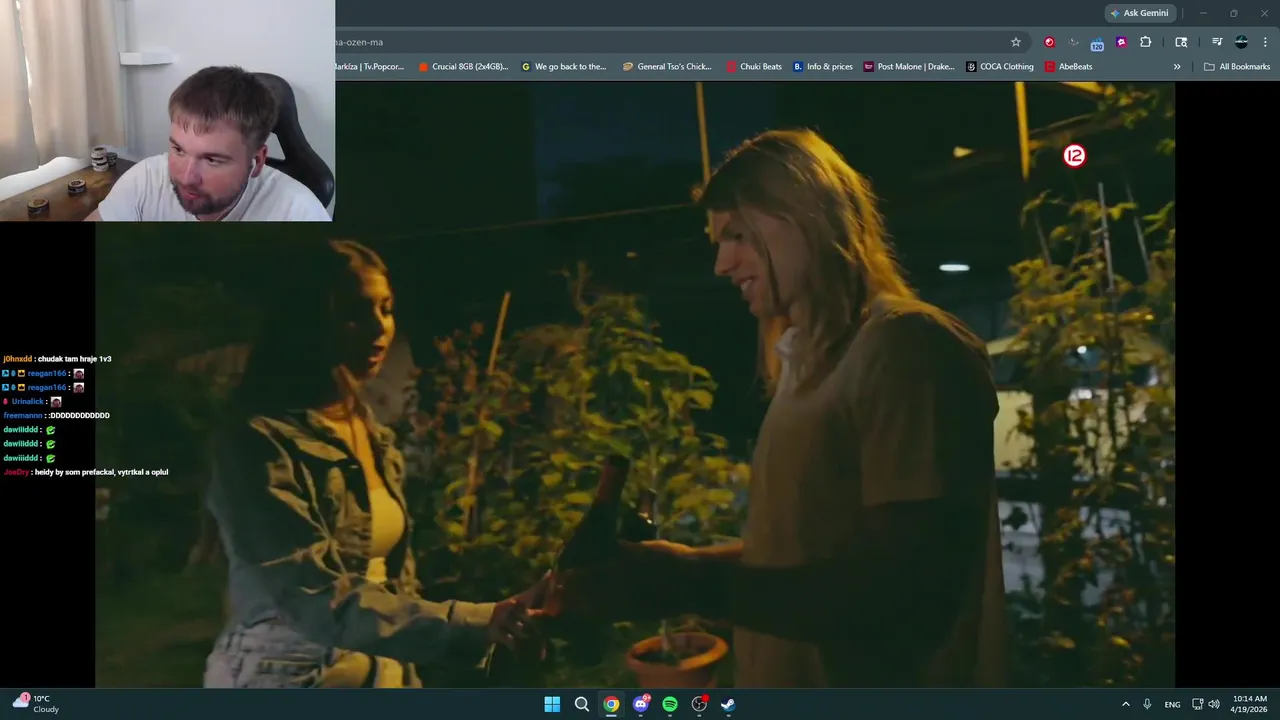Open the Info & prices bookmark
The height and width of the screenshot is (720, 1280).
823,67
